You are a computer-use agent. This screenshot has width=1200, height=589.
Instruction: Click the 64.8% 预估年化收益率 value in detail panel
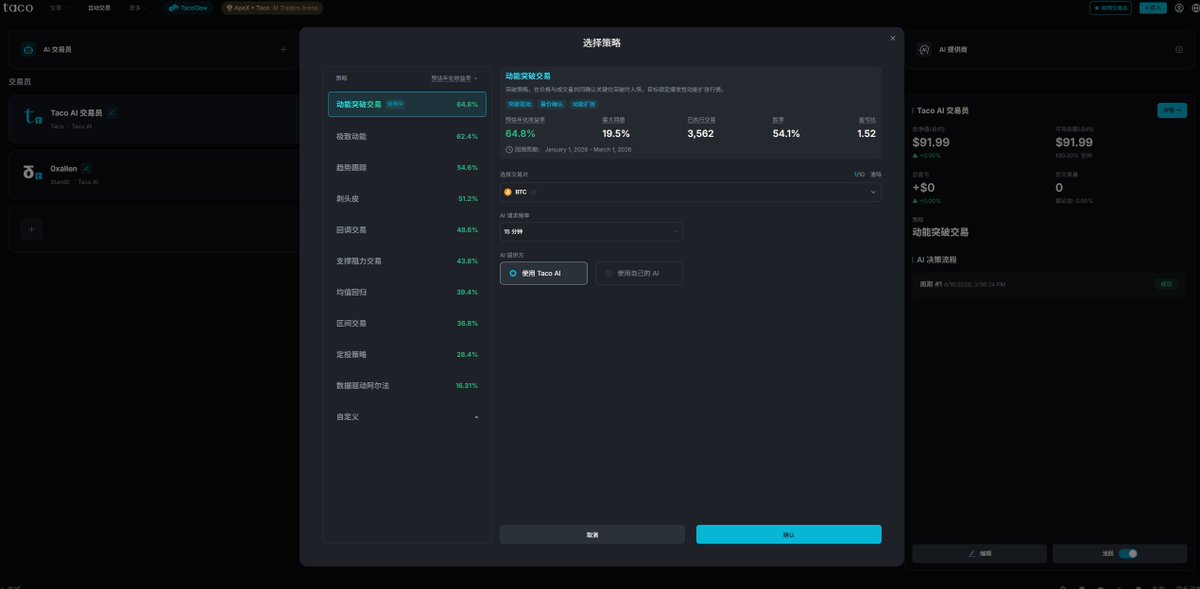pyautogui.click(x=521, y=133)
